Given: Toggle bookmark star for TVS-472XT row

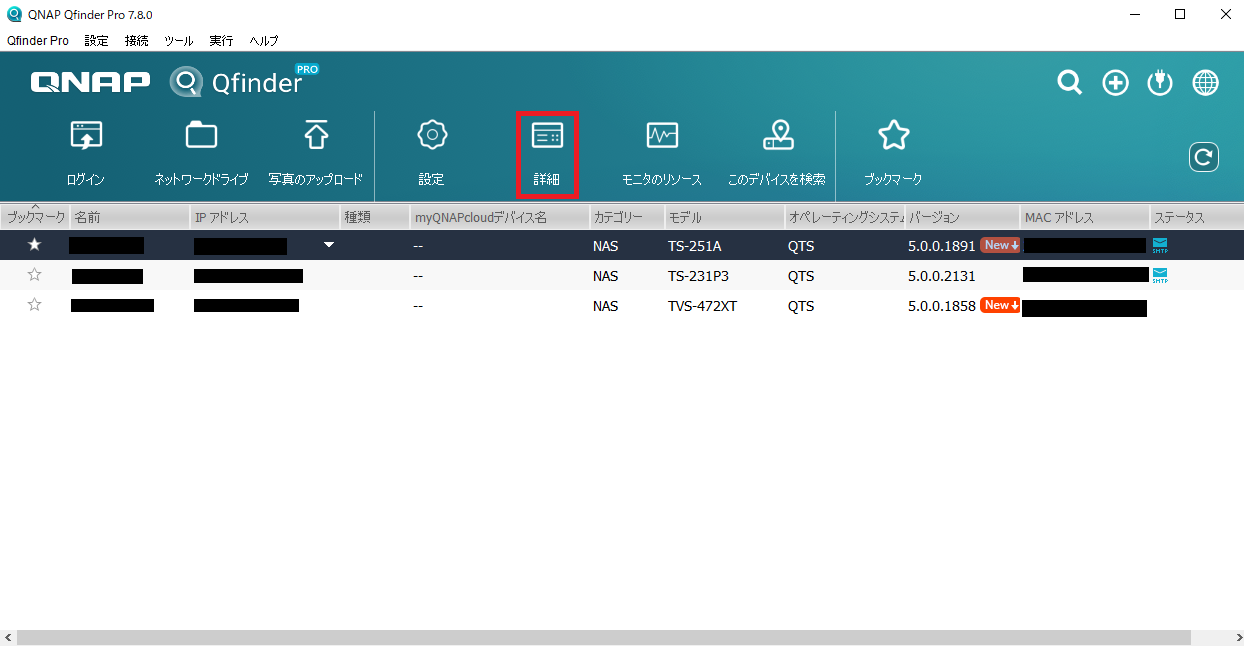Looking at the screenshot, I should [34, 305].
